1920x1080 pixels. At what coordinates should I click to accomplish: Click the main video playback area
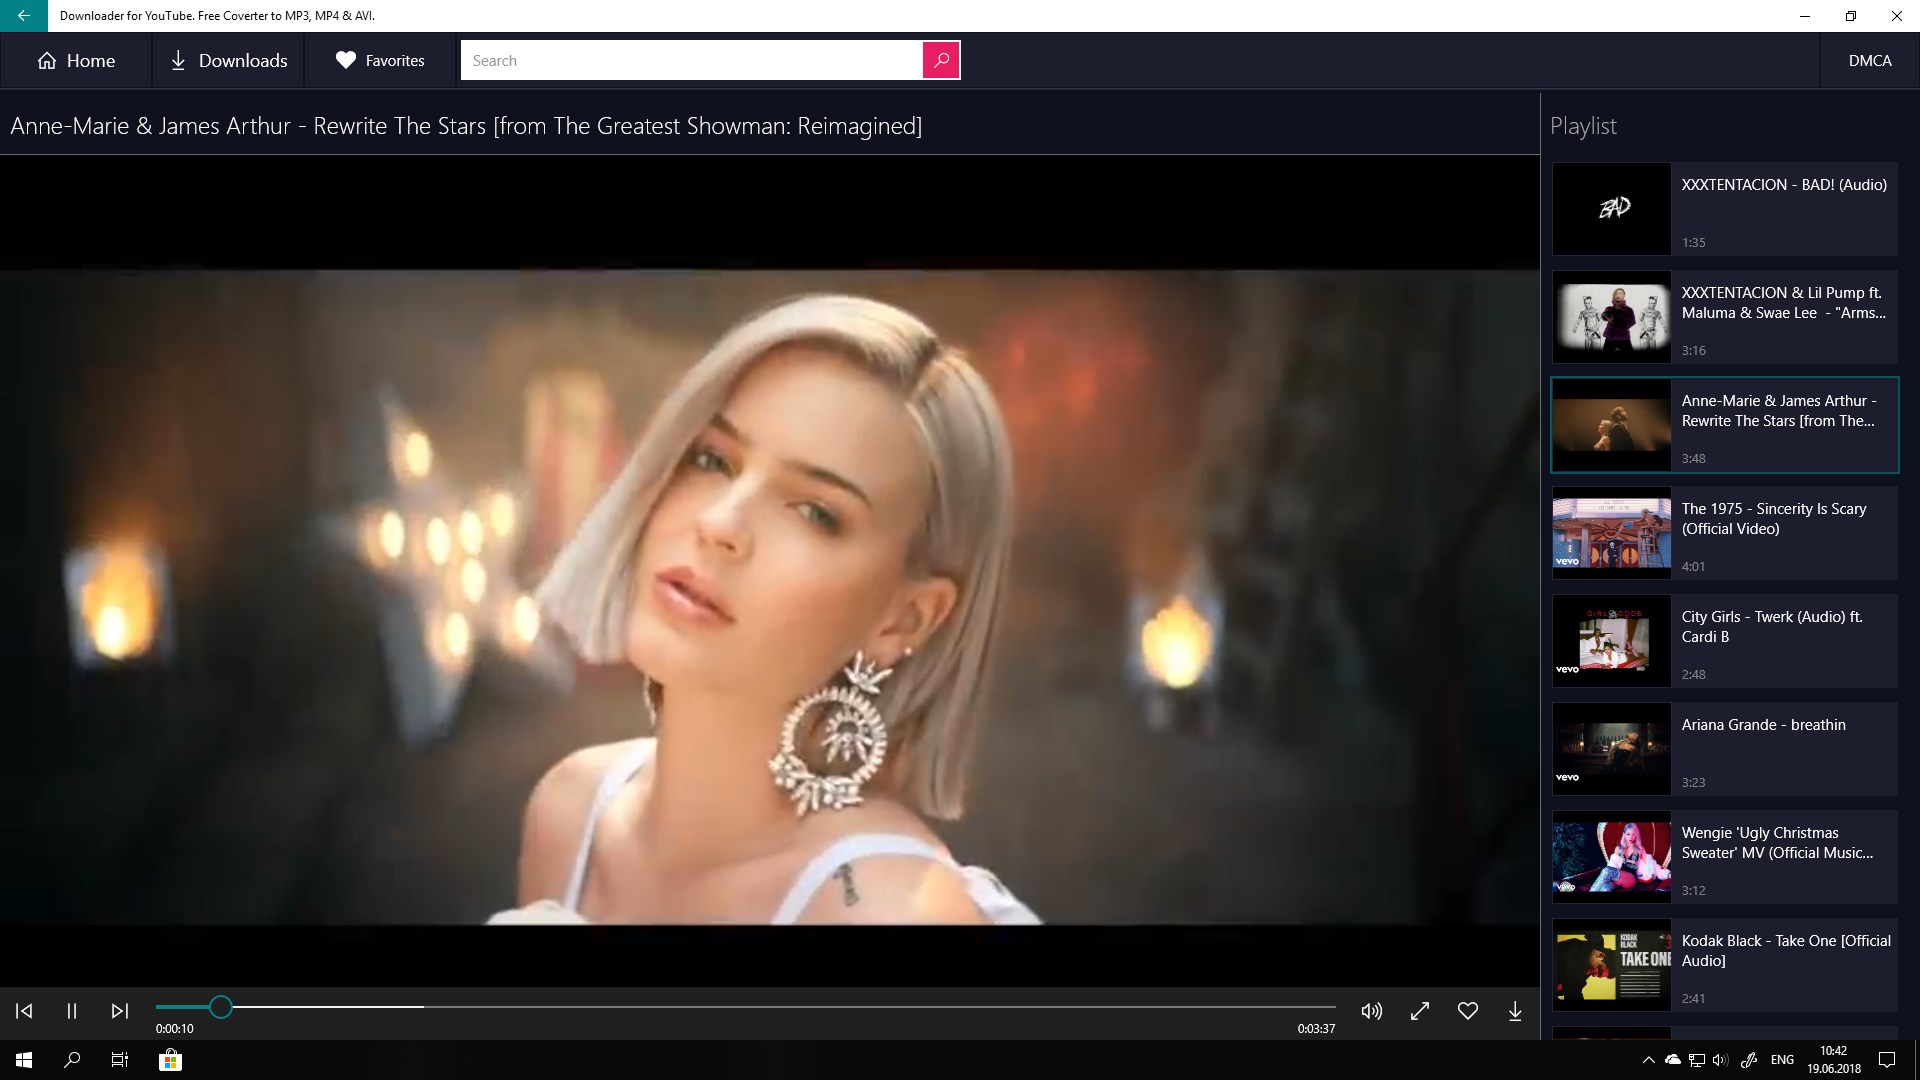click(x=770, y=570)
